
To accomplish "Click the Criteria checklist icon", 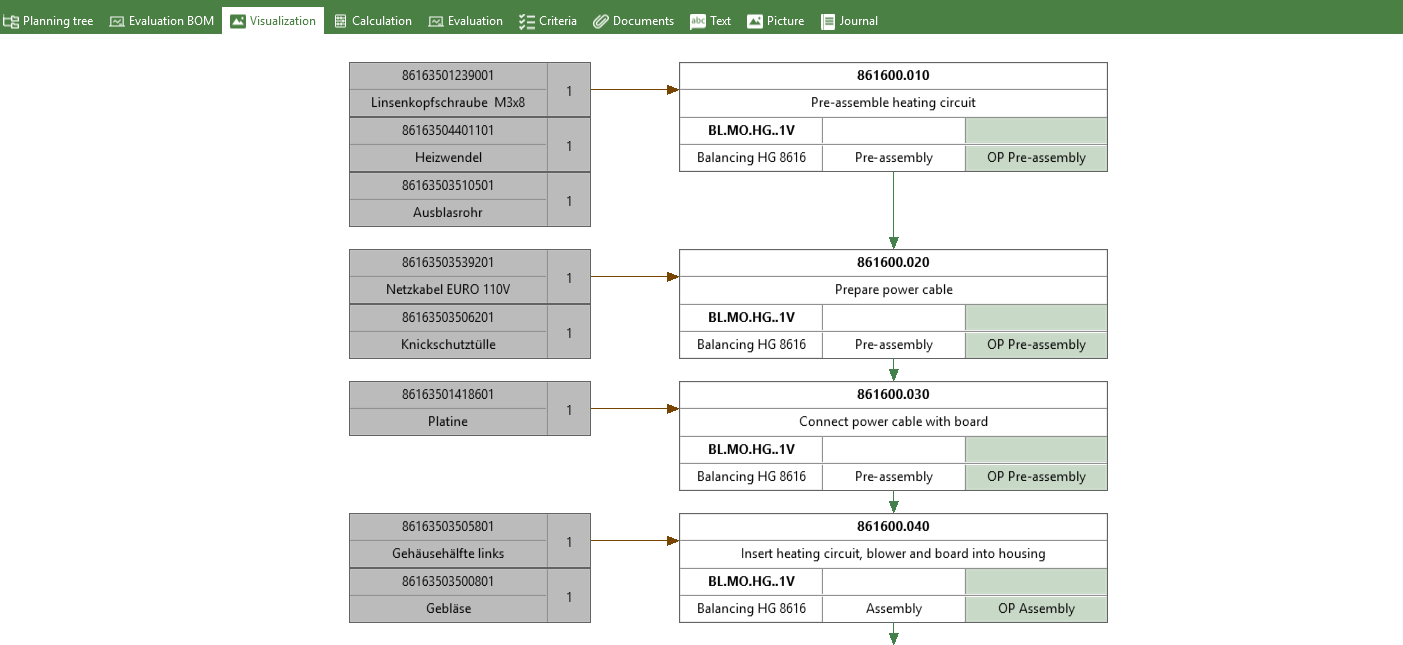I will (527, 21).
